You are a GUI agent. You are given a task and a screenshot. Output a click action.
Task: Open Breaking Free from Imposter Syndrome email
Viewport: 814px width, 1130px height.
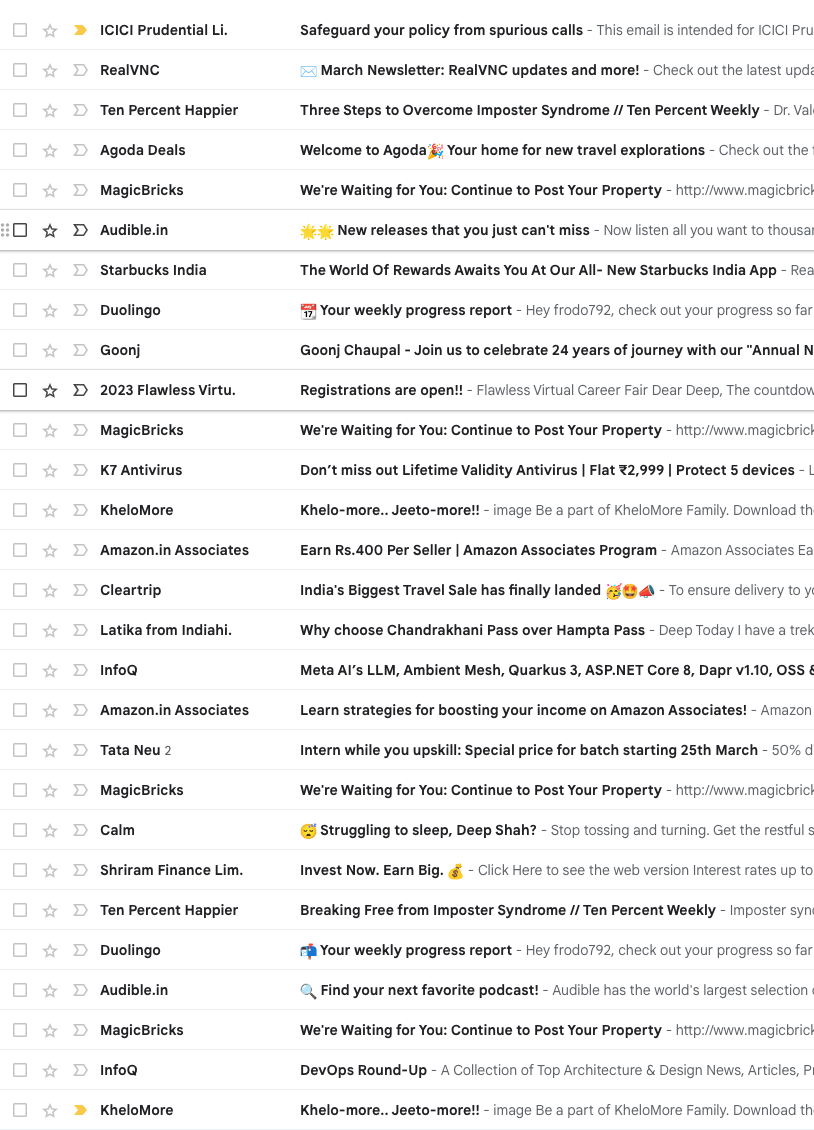(508, 910)
